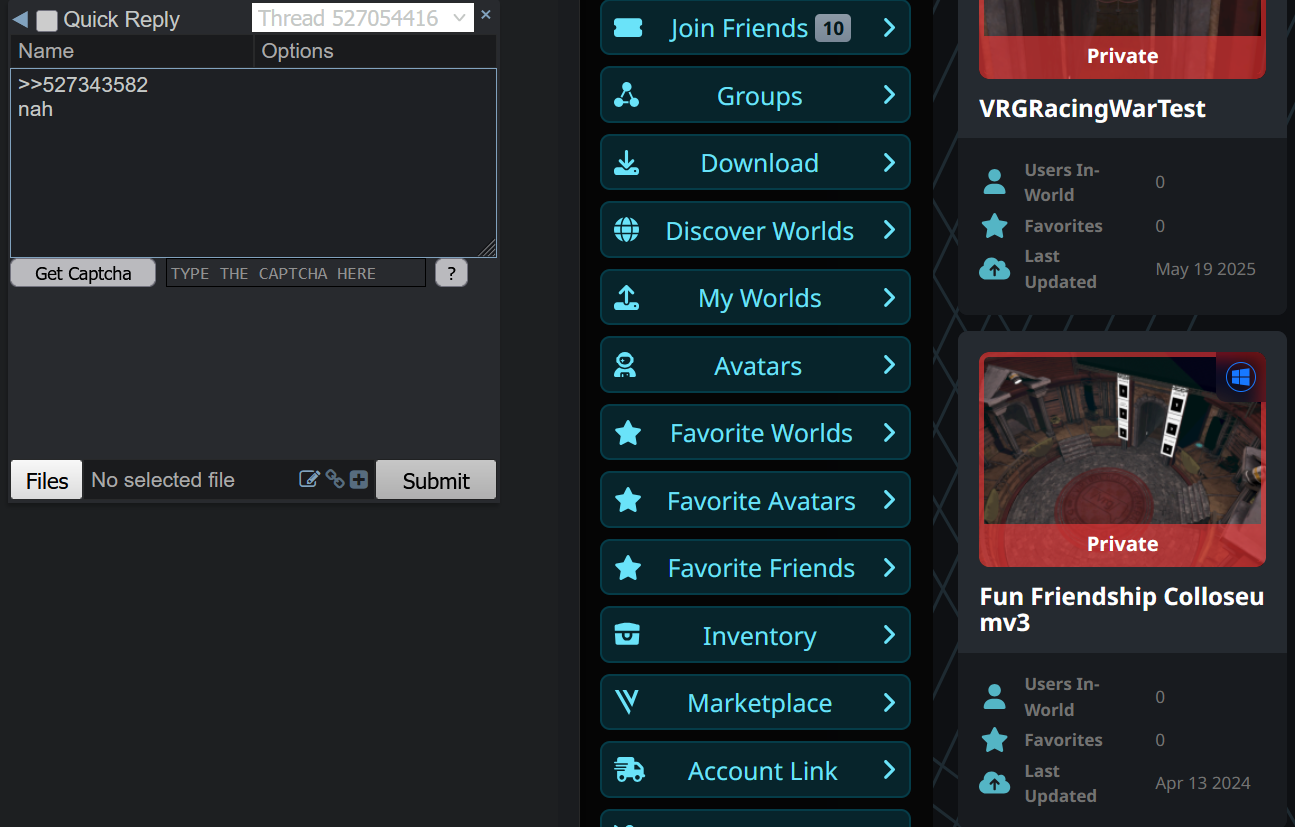Open the Marketplace menu item
The width and height of the screenshot is (1295, 827).
tap(755, 702)
